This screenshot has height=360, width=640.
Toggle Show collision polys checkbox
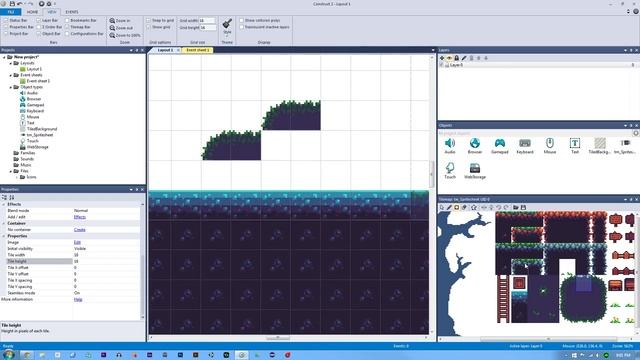click(x=241, y=20)
